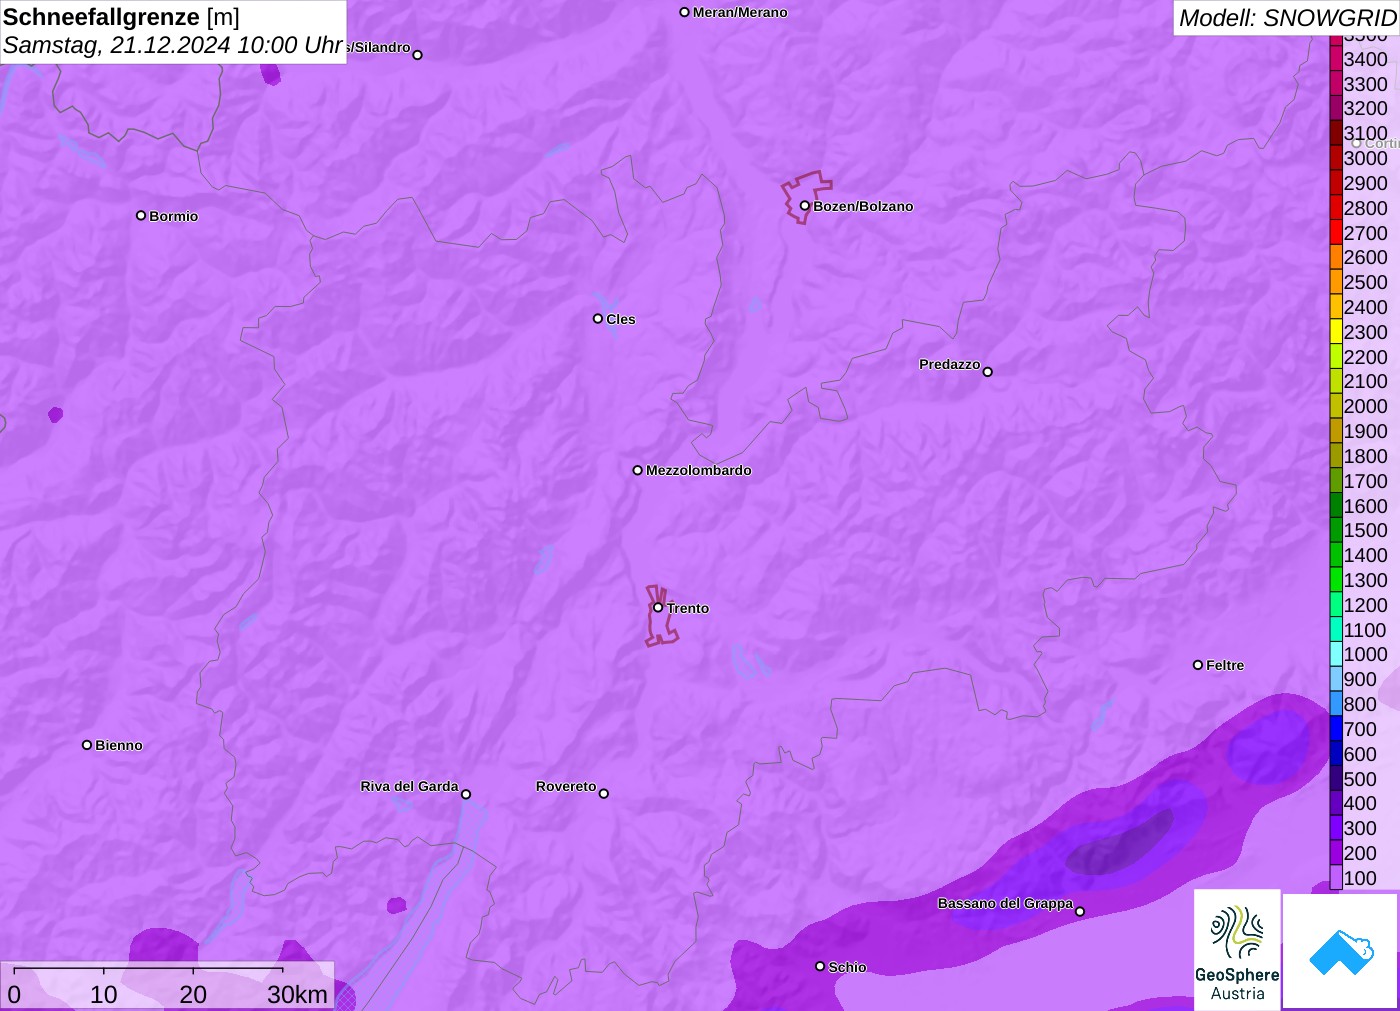1400x1011 pixels.
Task: Click the Bozen/Bolzano text label
Action: click(x=863, y=206)
